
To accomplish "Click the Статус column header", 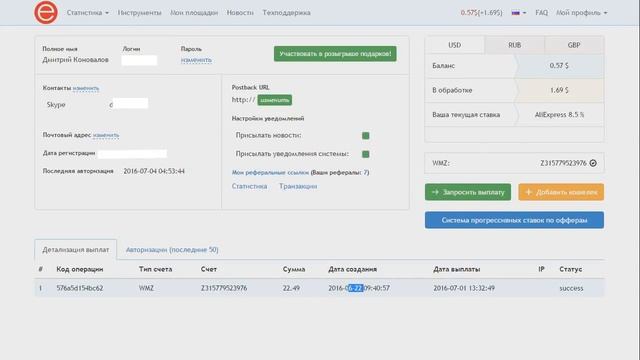I will coord(571,269).
